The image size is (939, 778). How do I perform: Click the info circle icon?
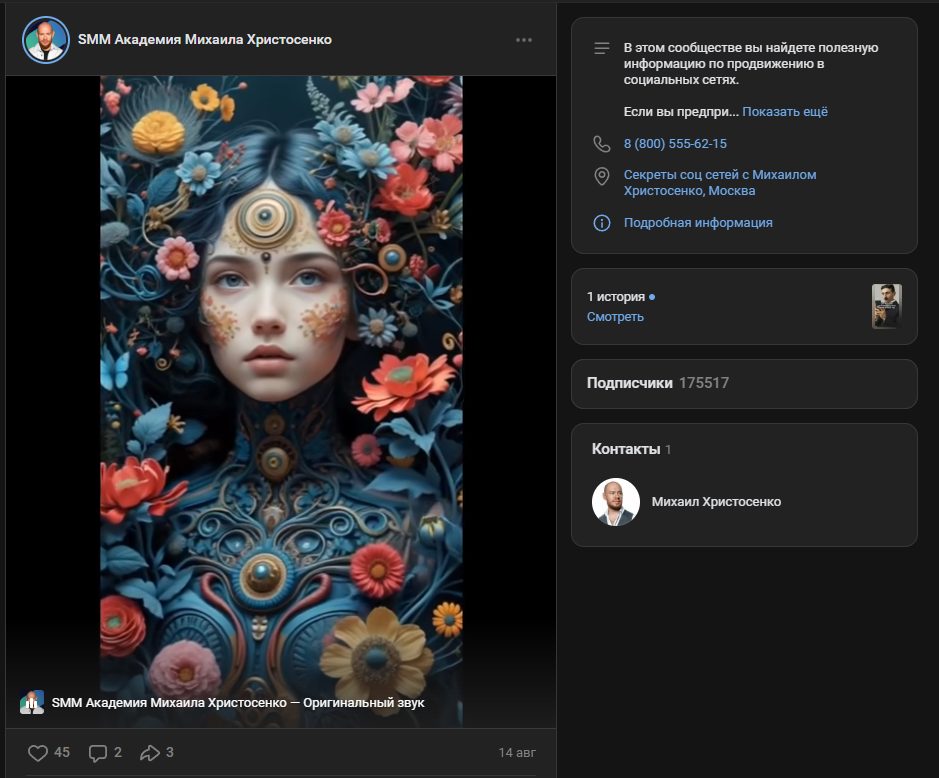coord(601,223)
